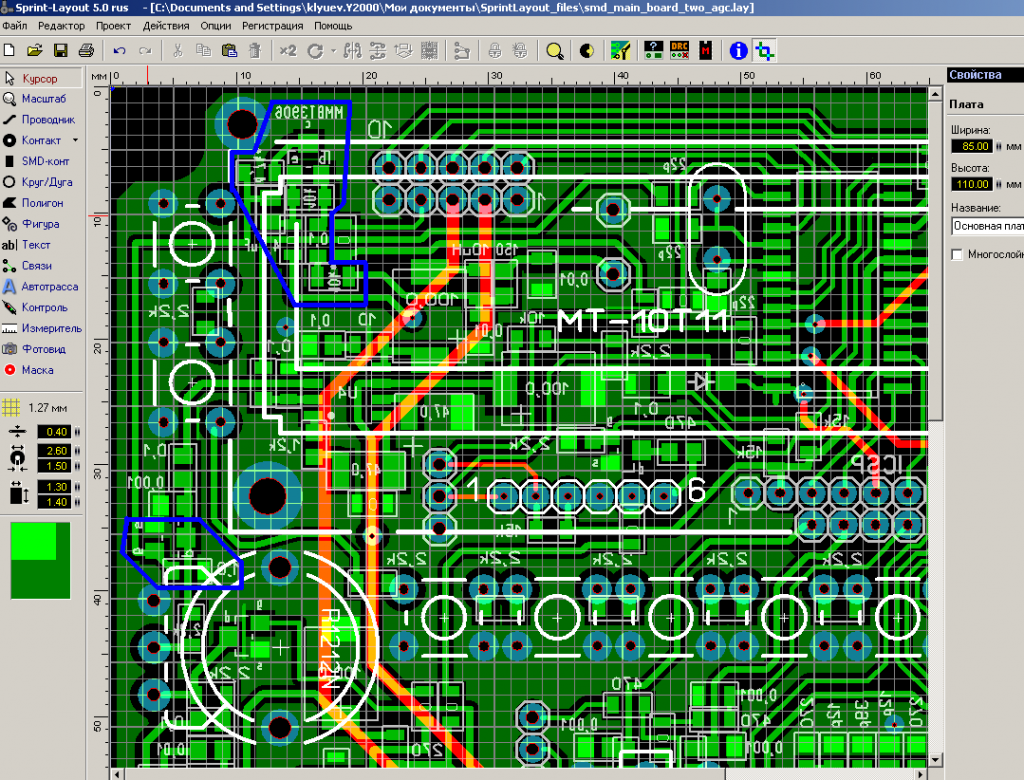Open the 1.27 мм grid size selector
The image size is (1024, 780).
point(40,407)
